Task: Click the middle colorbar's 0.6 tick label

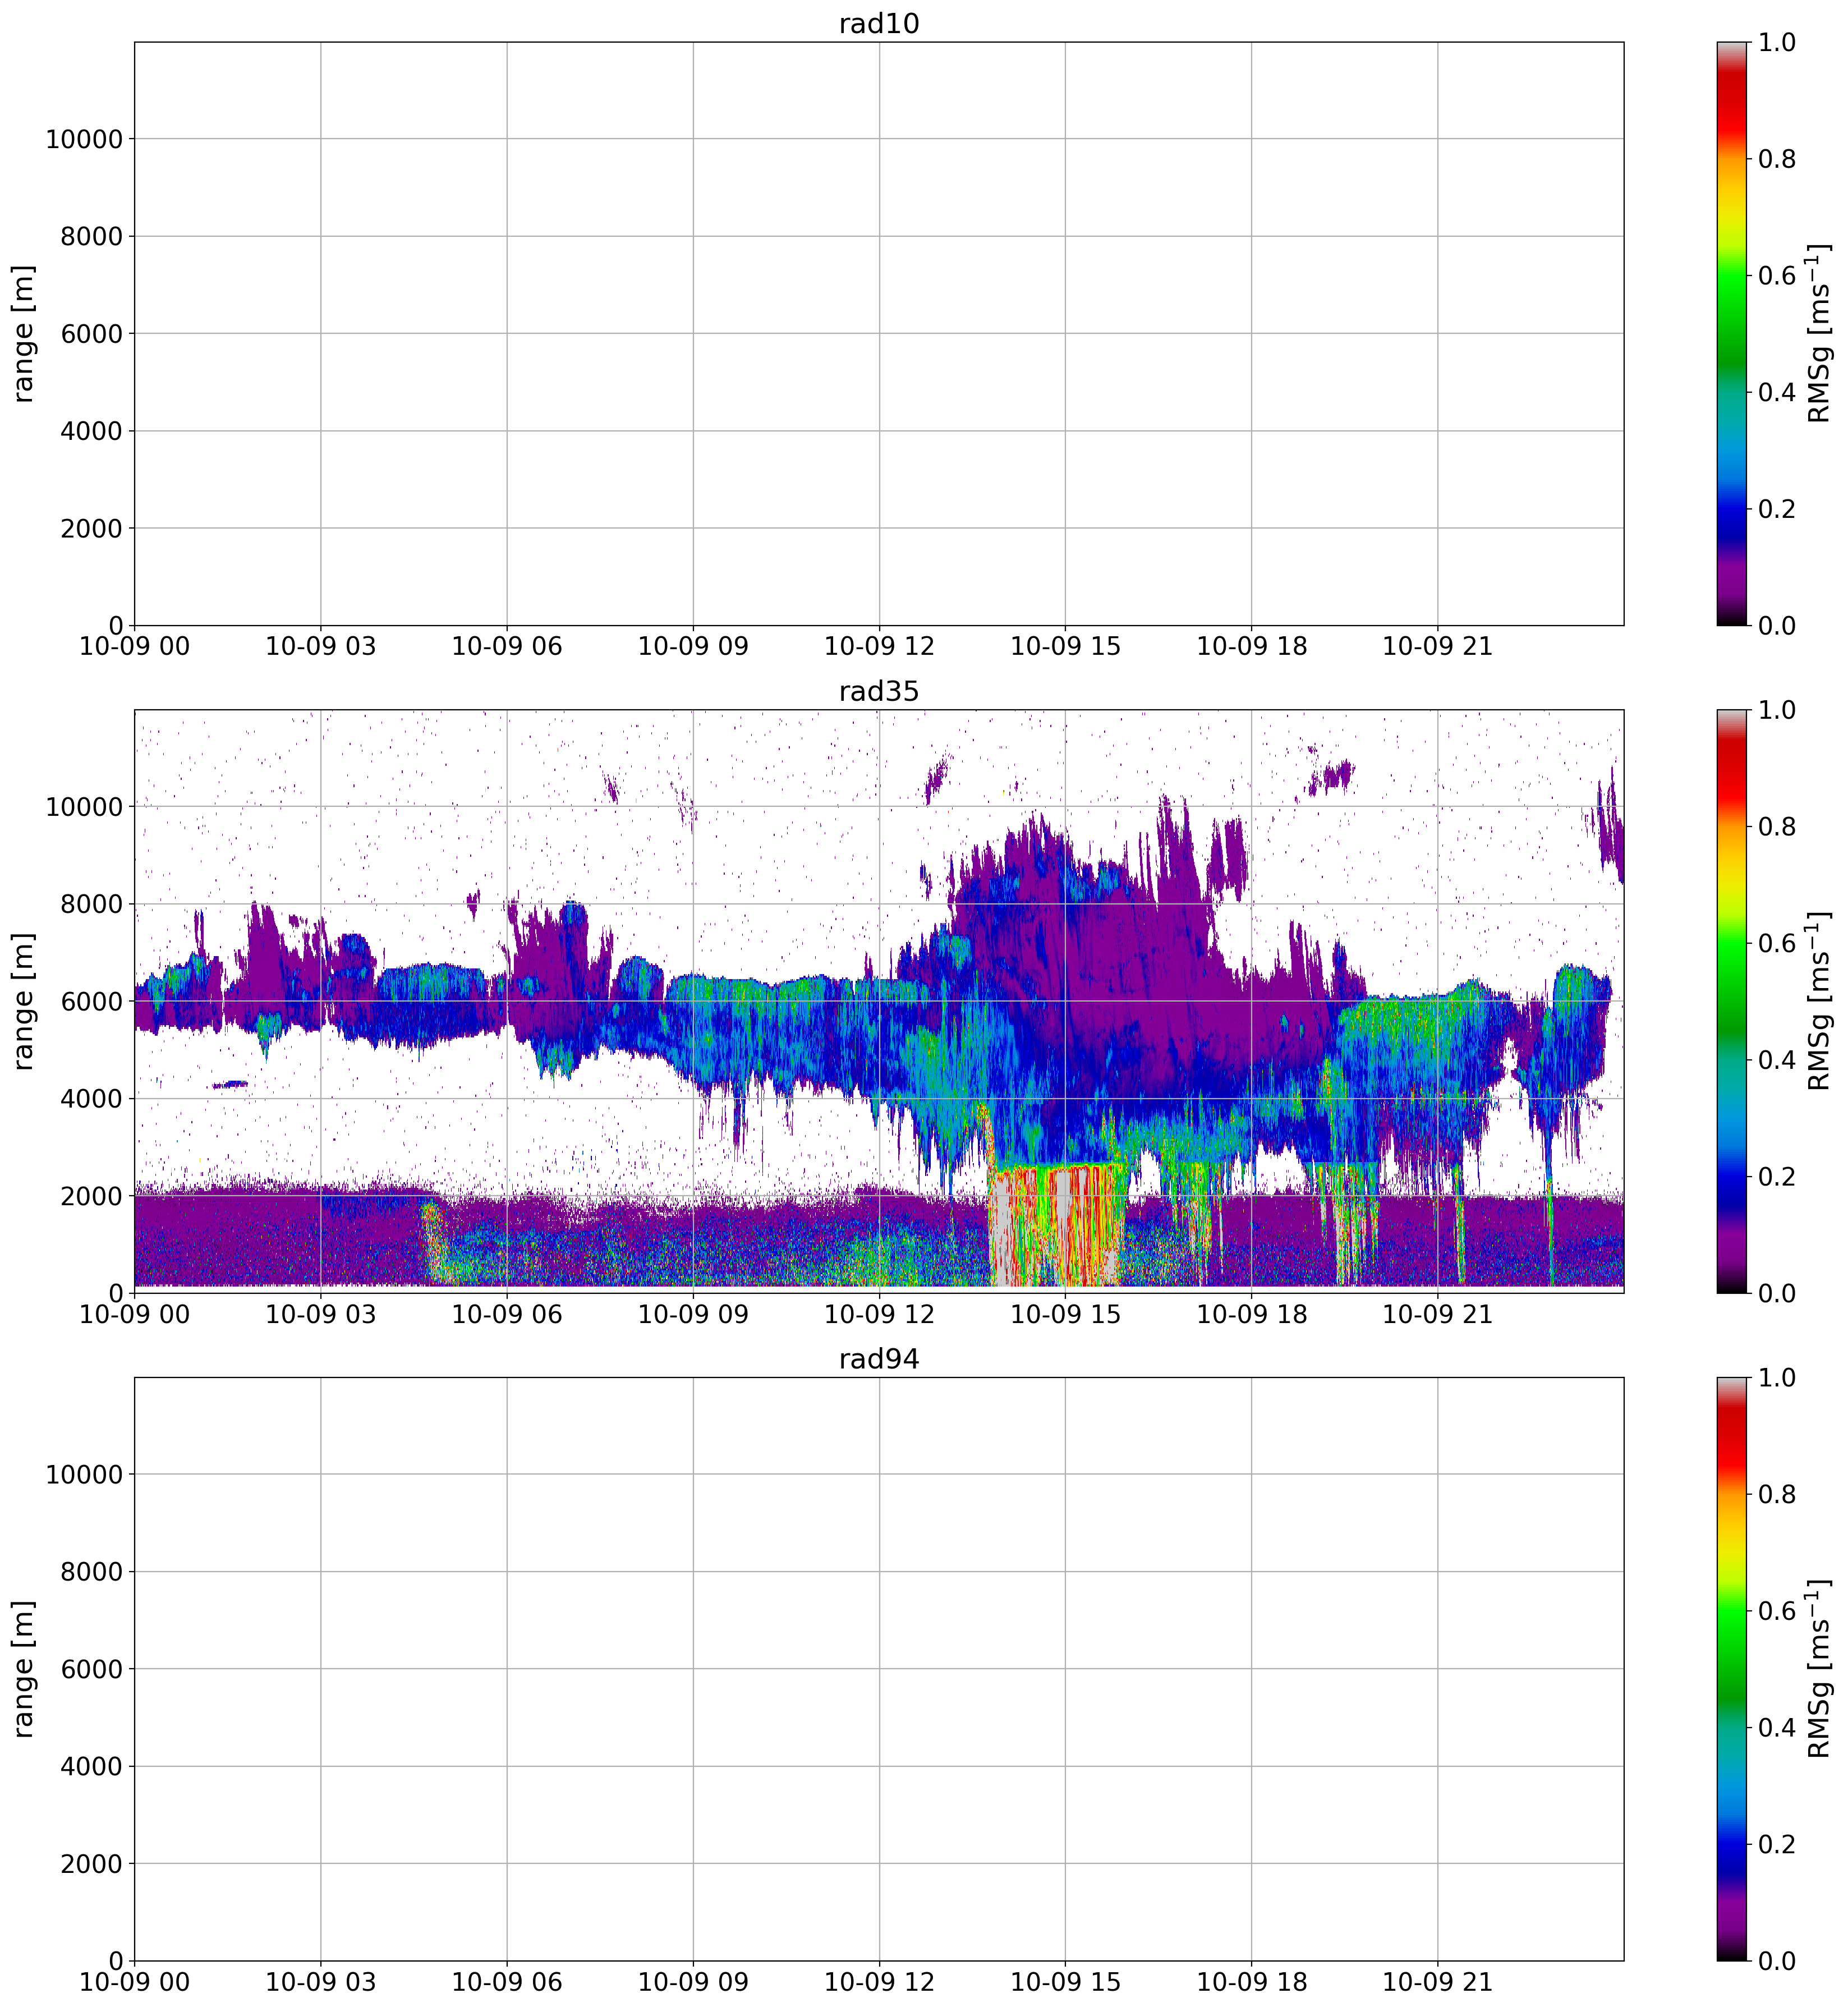Action: (x=1776, y=944)
